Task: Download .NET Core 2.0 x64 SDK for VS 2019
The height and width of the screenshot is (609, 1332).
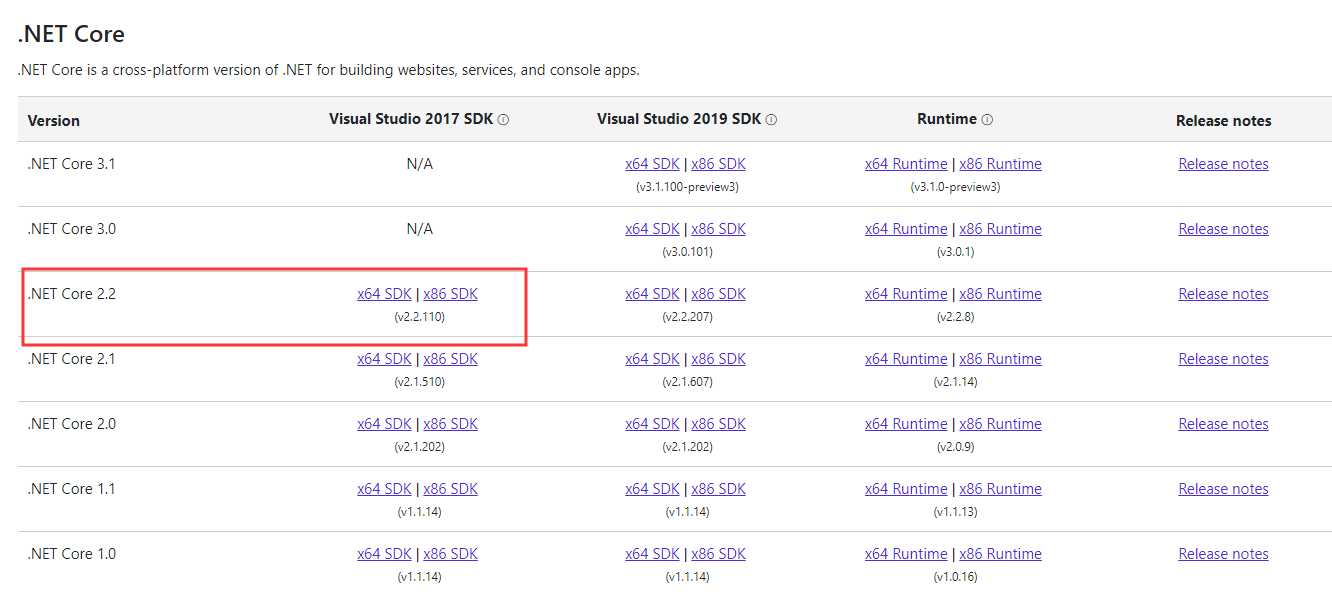Action: point(652,424)
